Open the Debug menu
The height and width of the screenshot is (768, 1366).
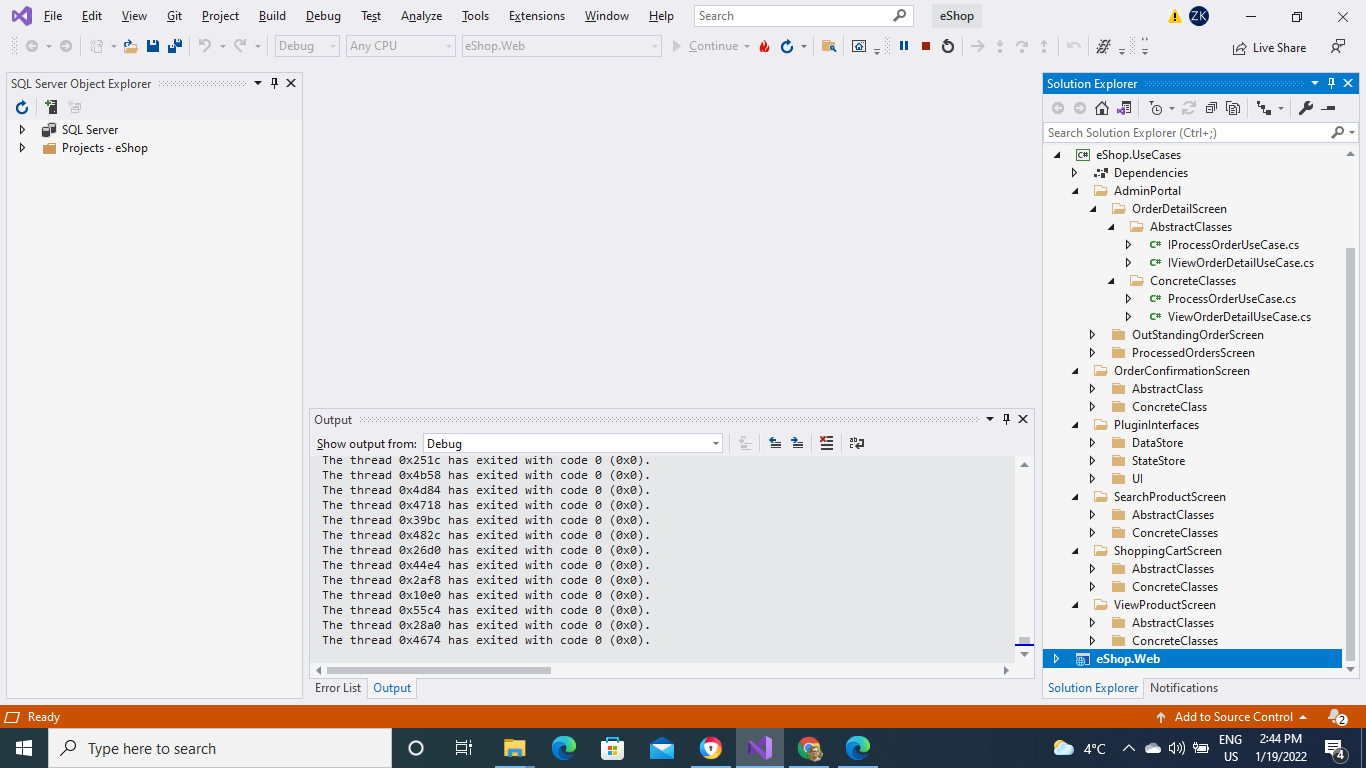[x=322, y=15]
